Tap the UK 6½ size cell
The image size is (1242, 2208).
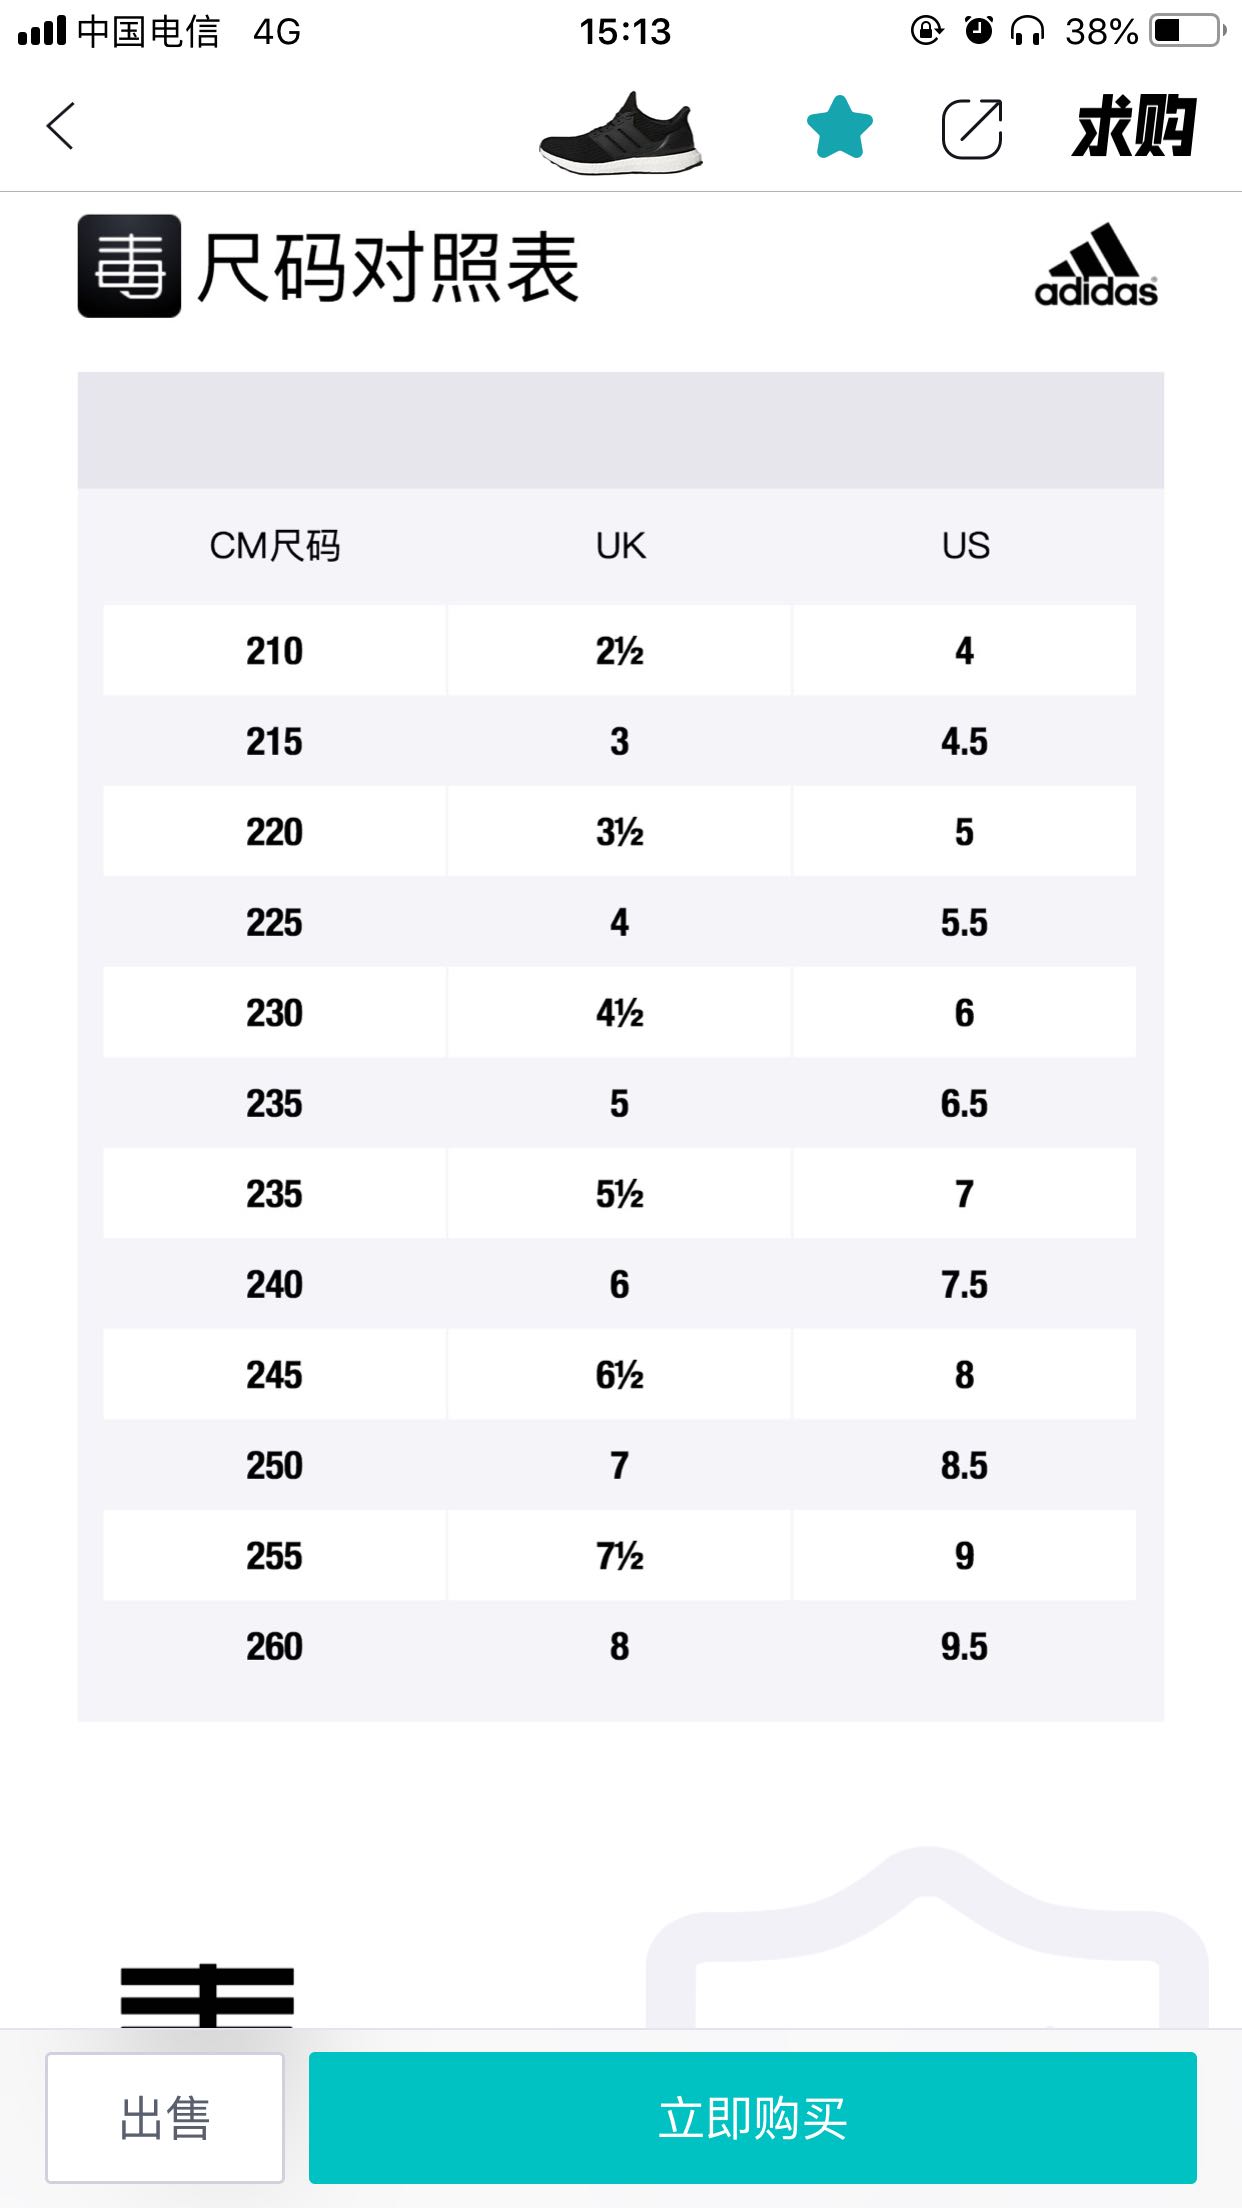pos(620,1375)
